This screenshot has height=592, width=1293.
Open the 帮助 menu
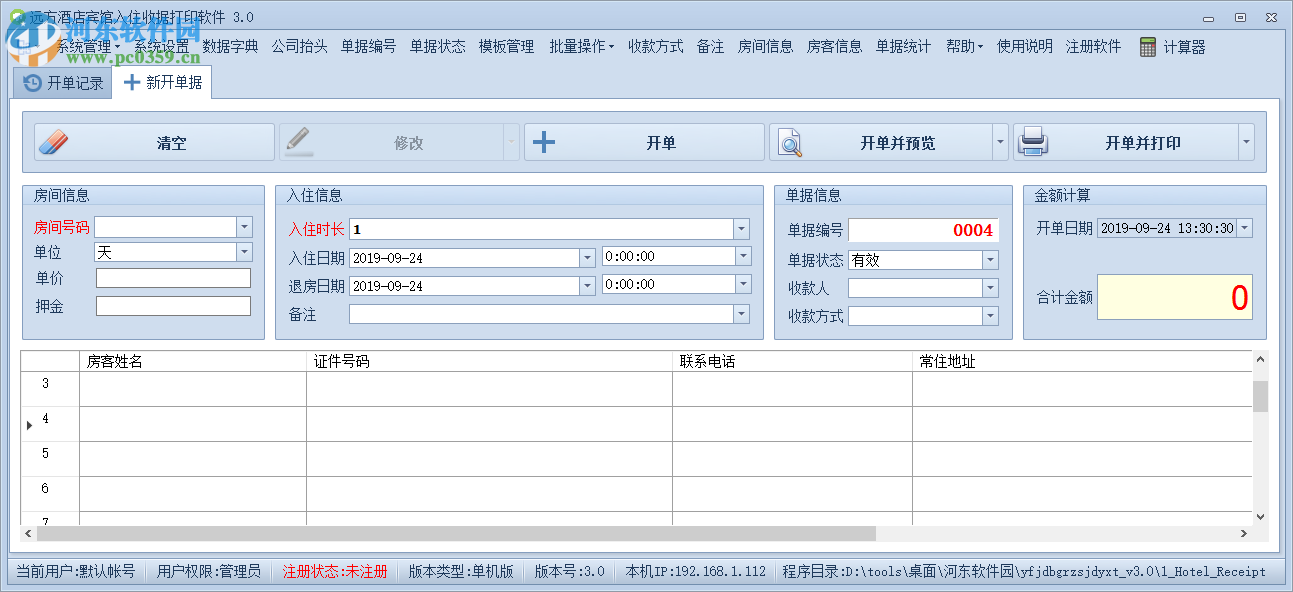pos(964,46)
